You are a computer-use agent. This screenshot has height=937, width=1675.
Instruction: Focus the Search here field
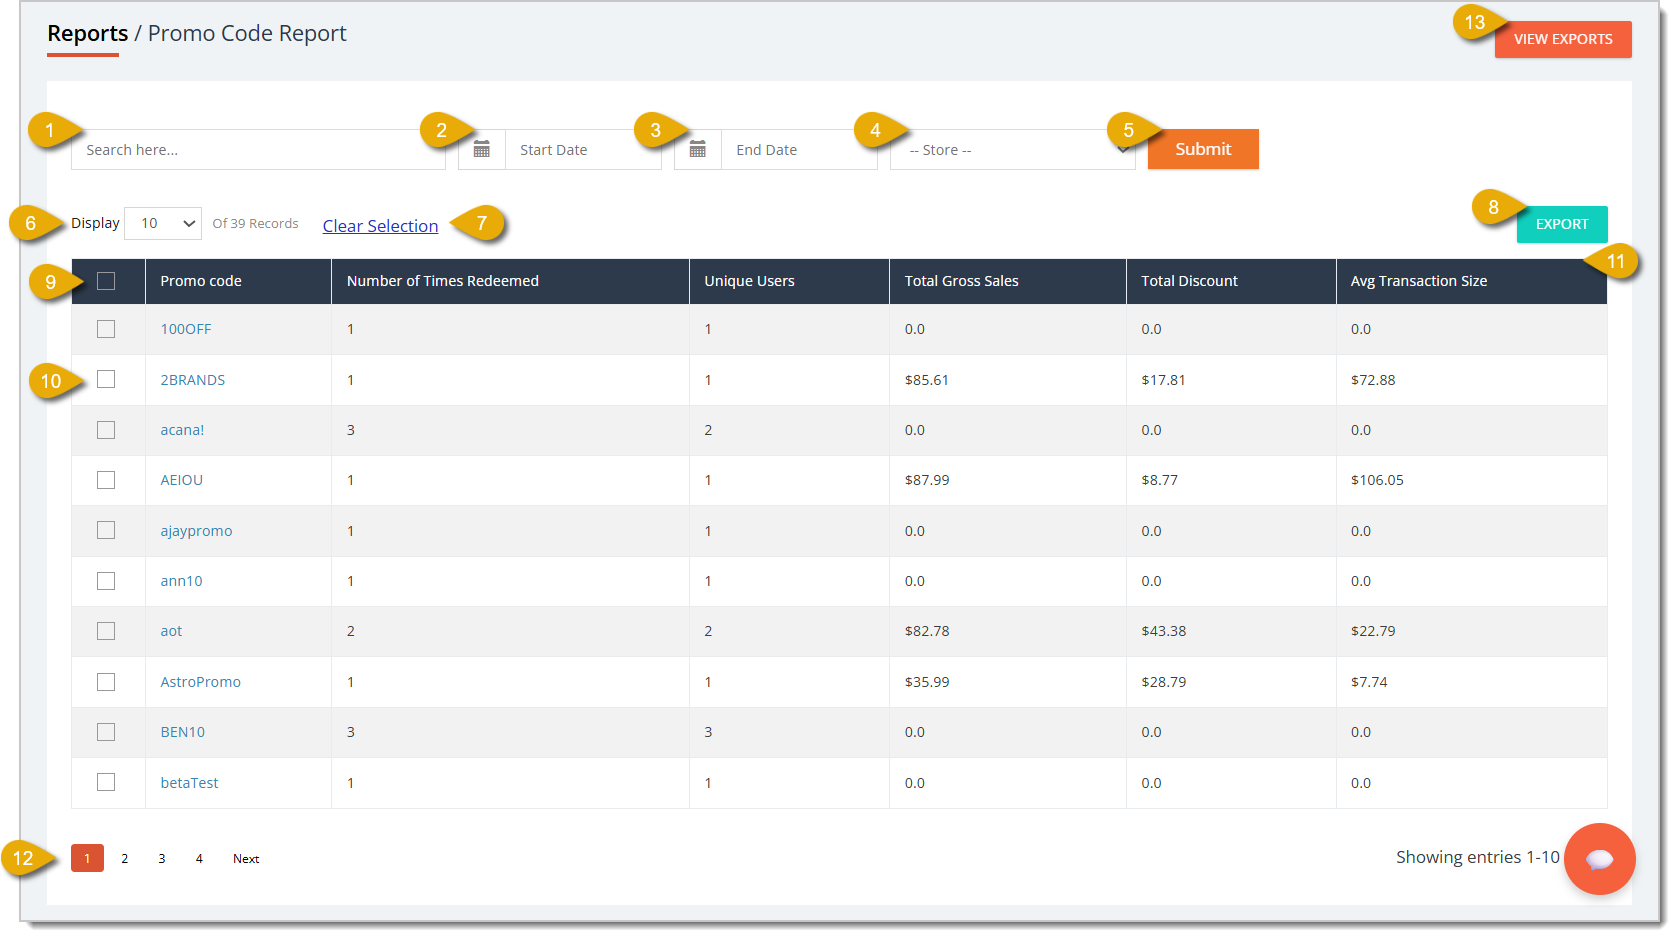coord(258,149)
